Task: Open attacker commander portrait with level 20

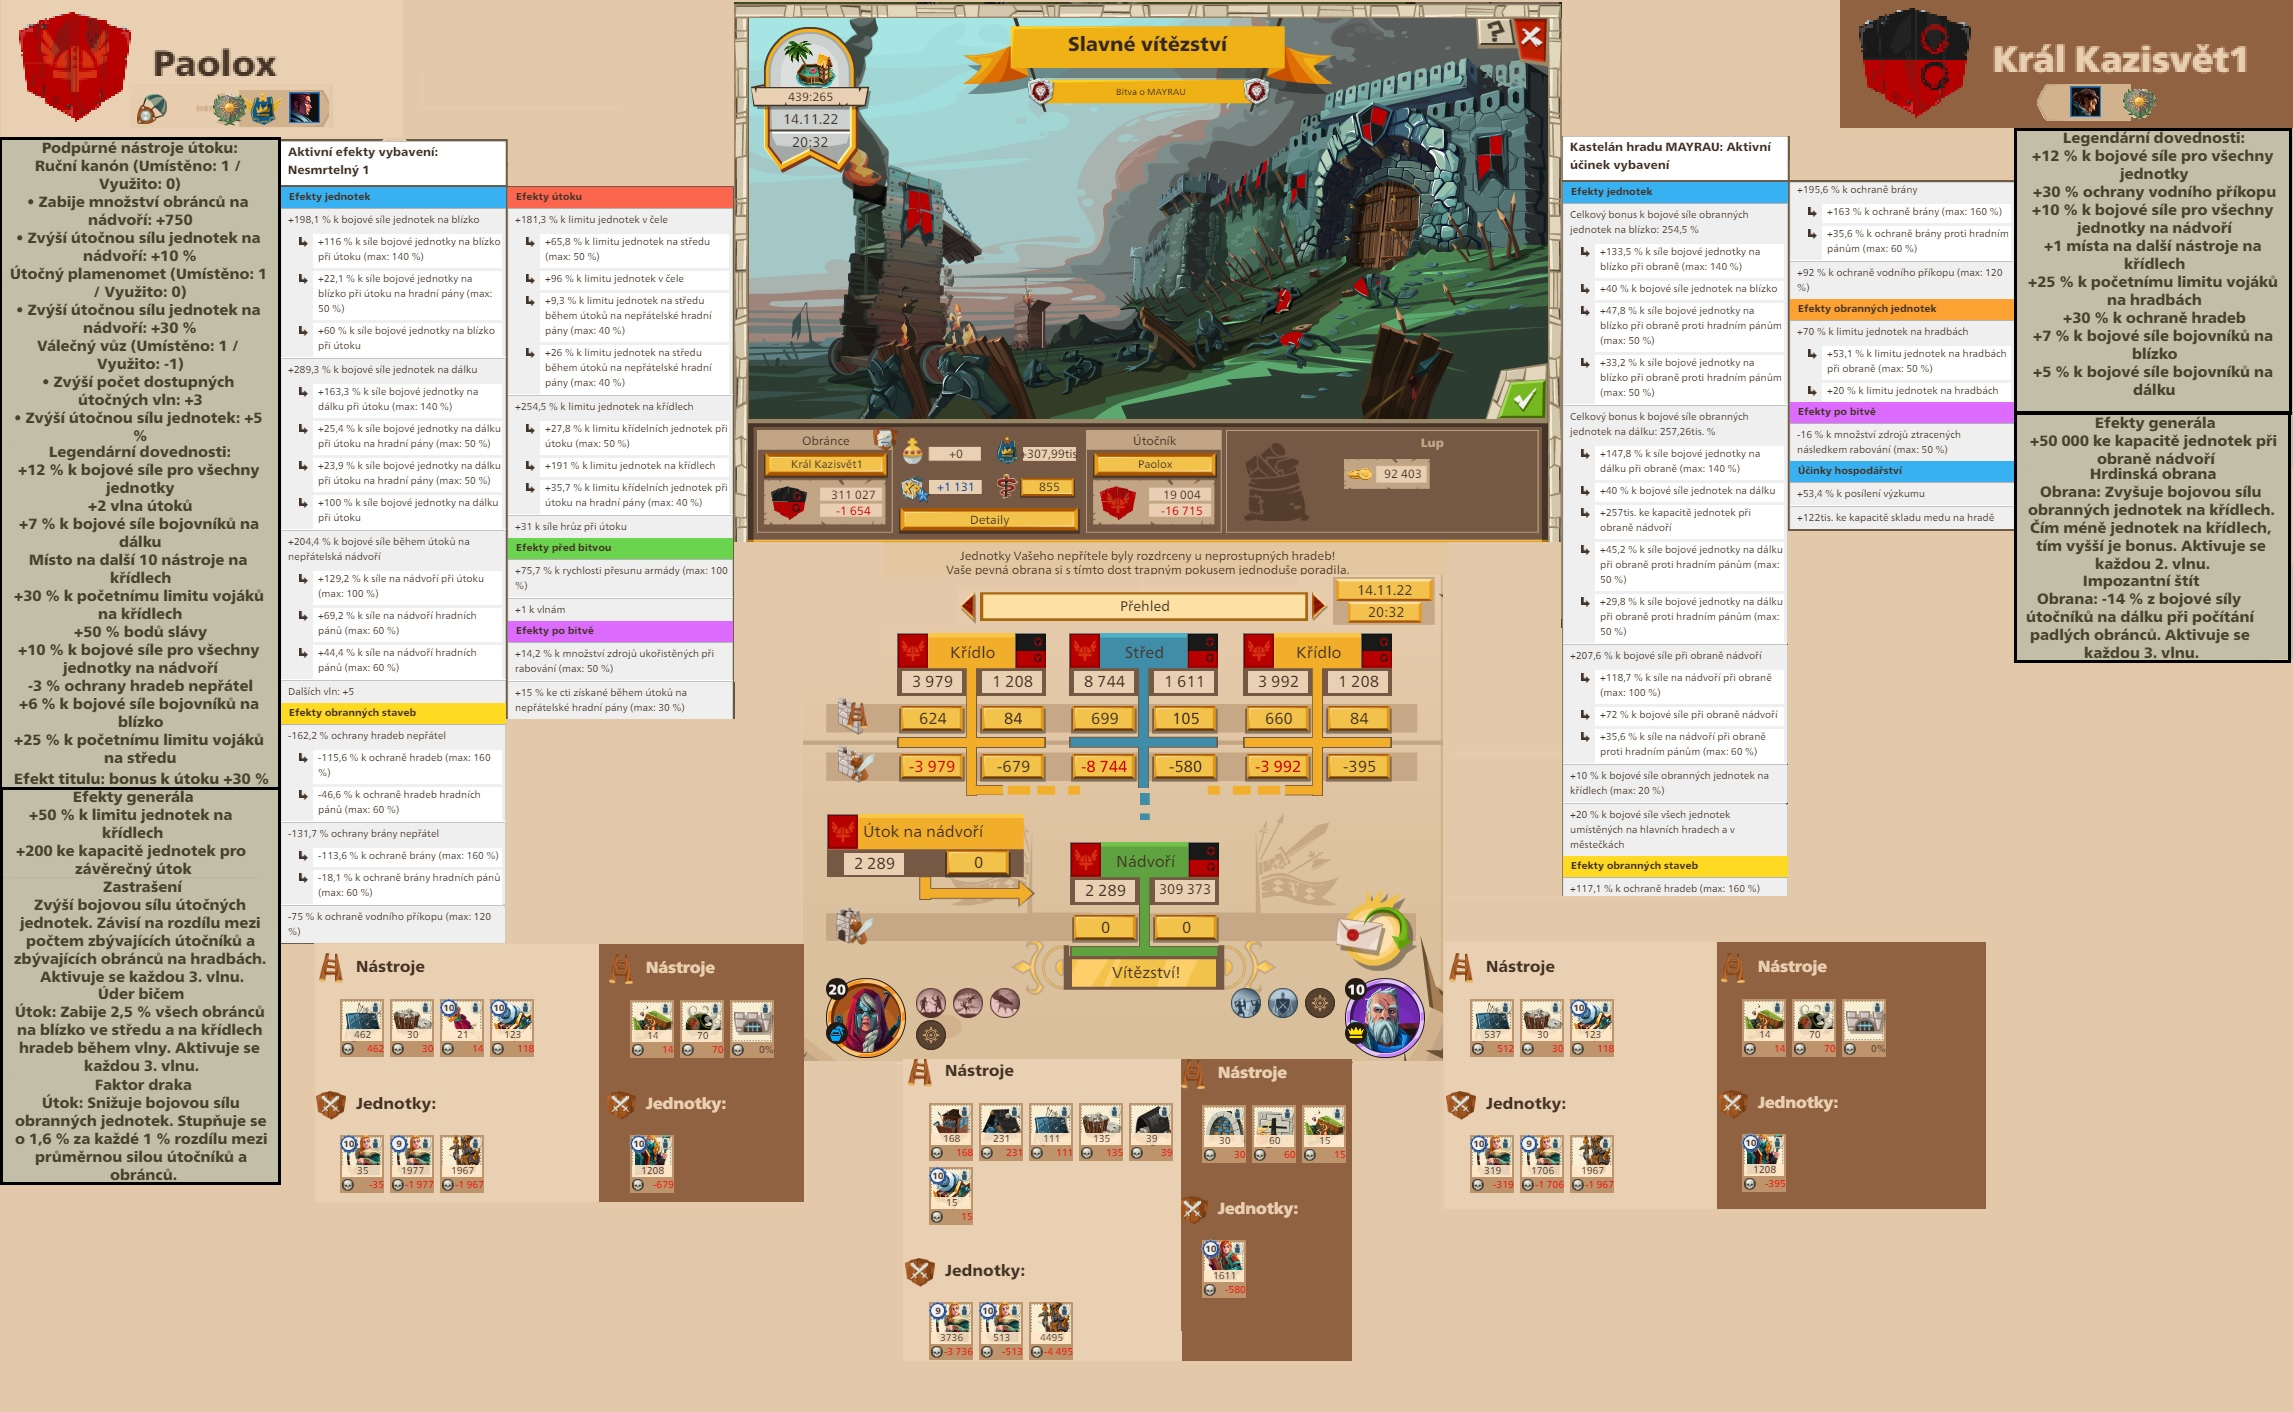Action: click(866, 1018)
